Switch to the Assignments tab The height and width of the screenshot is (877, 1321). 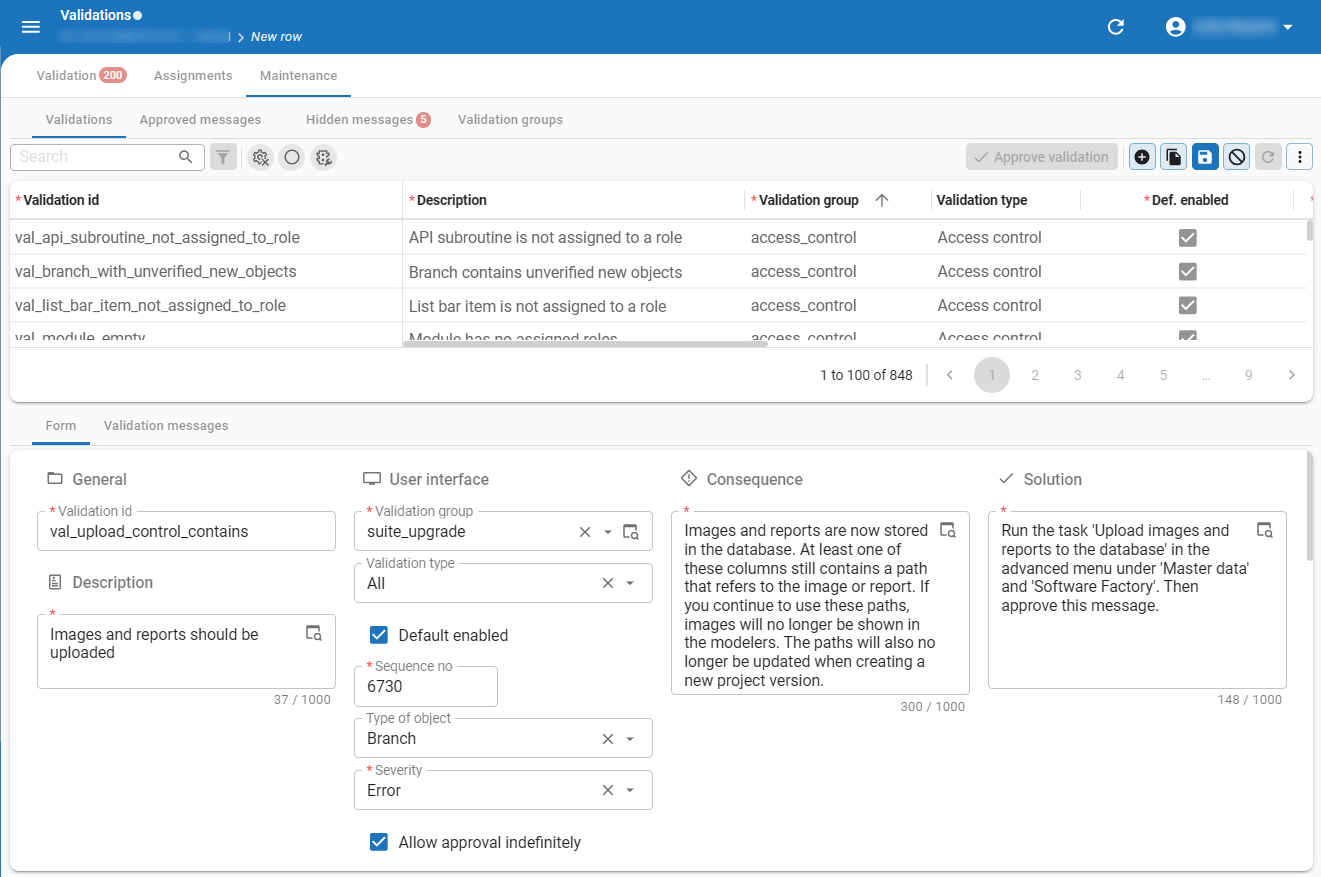[x=193, y=76]
